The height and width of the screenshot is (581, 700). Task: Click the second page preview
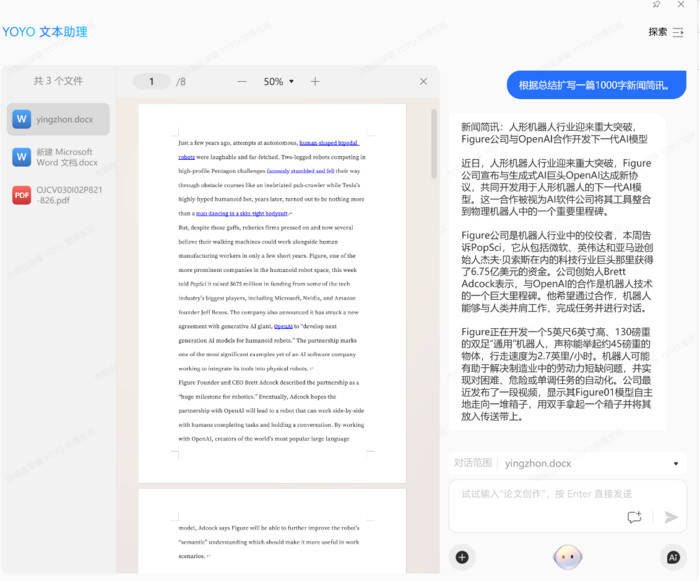(272, 531)
